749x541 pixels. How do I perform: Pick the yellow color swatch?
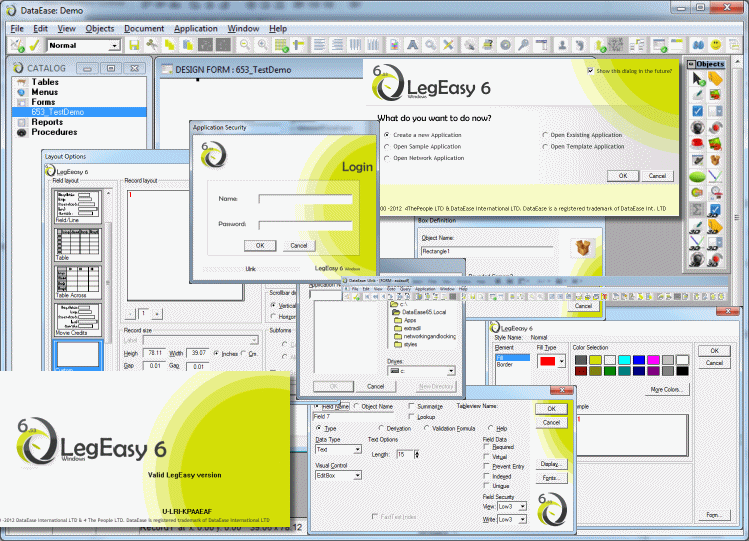[595, 360]
